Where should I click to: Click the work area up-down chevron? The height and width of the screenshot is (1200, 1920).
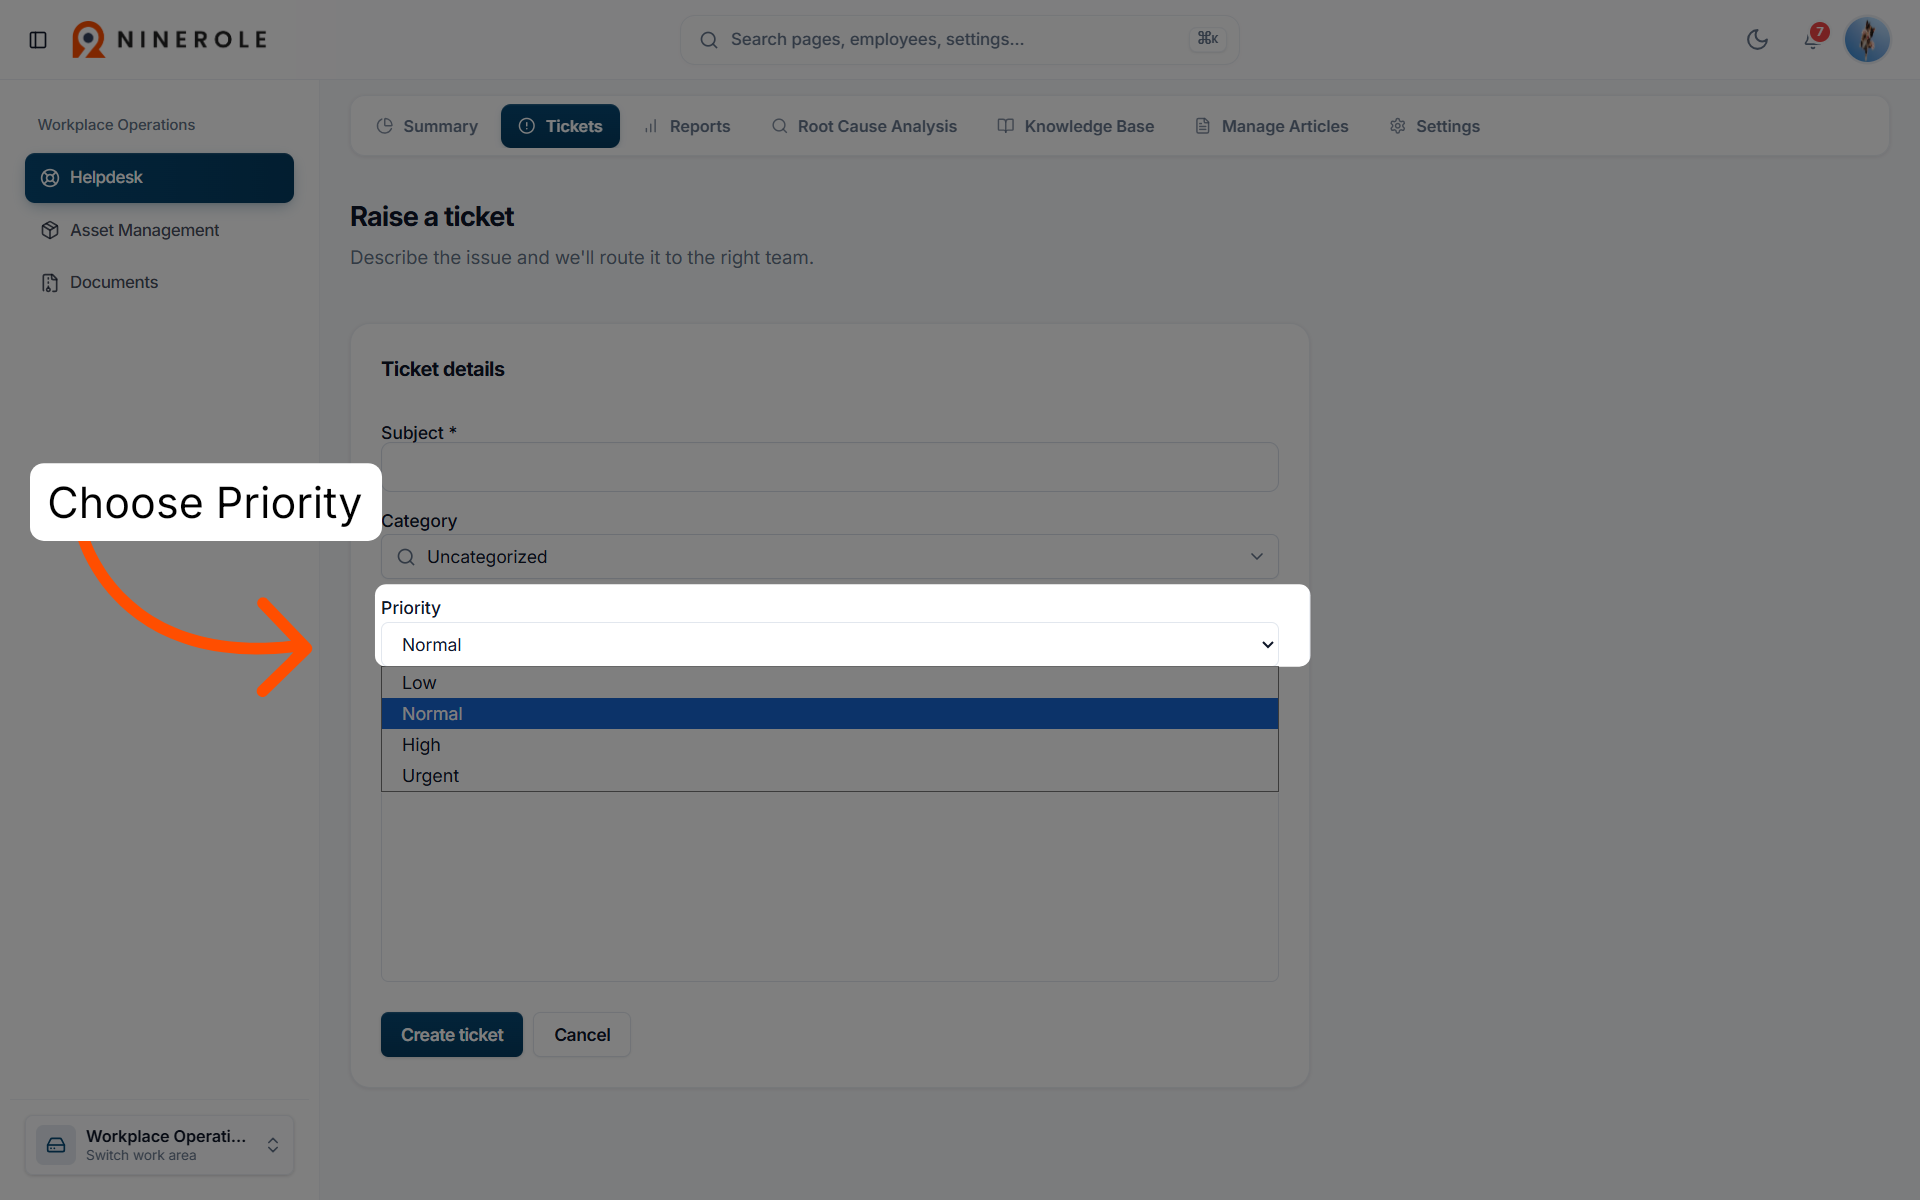(272, 1145)
